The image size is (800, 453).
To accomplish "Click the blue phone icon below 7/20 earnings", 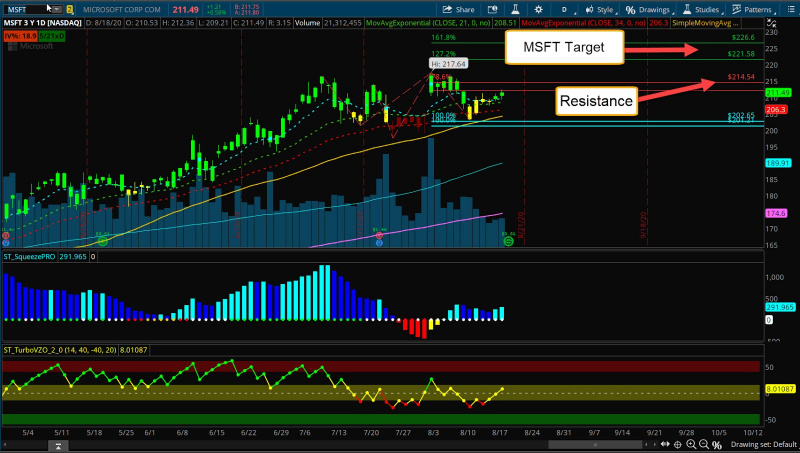I will [379, 243].
